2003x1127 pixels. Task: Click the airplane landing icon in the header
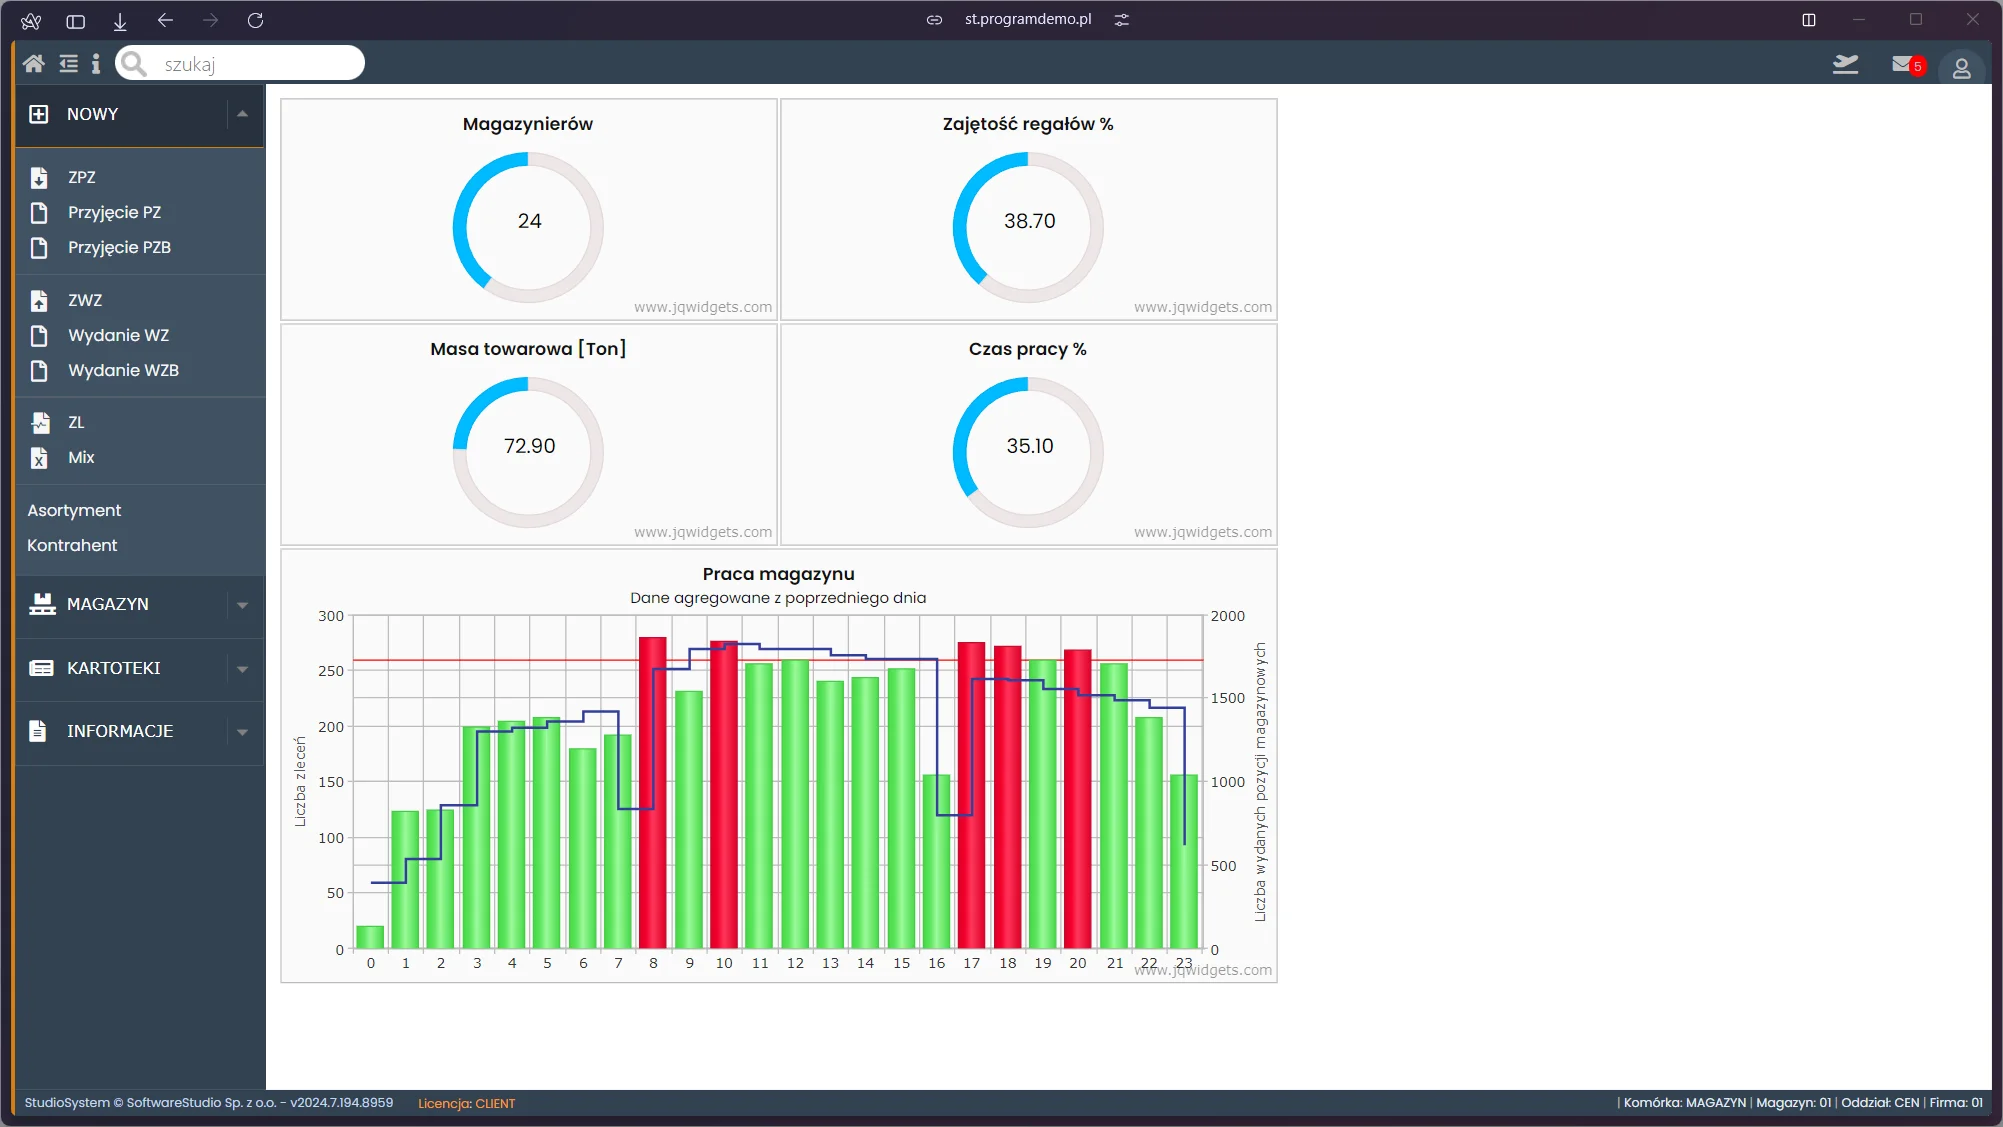click(1845, 64)
